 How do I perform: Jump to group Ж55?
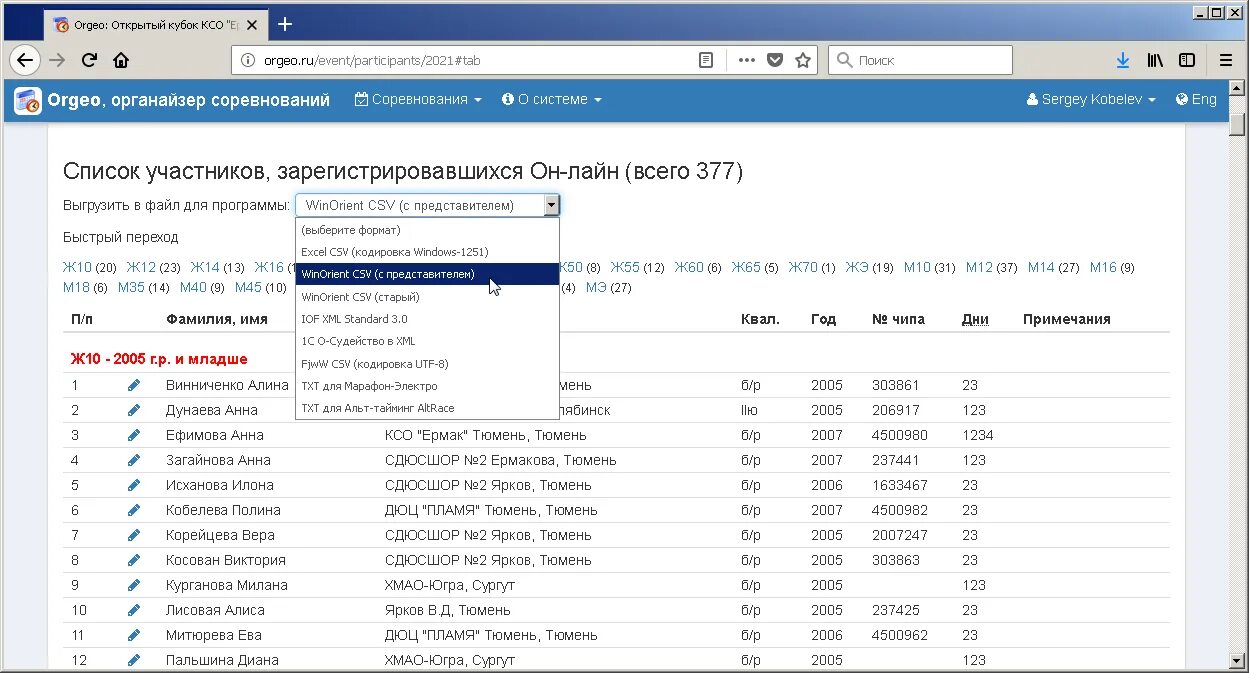tap(625, 267)
